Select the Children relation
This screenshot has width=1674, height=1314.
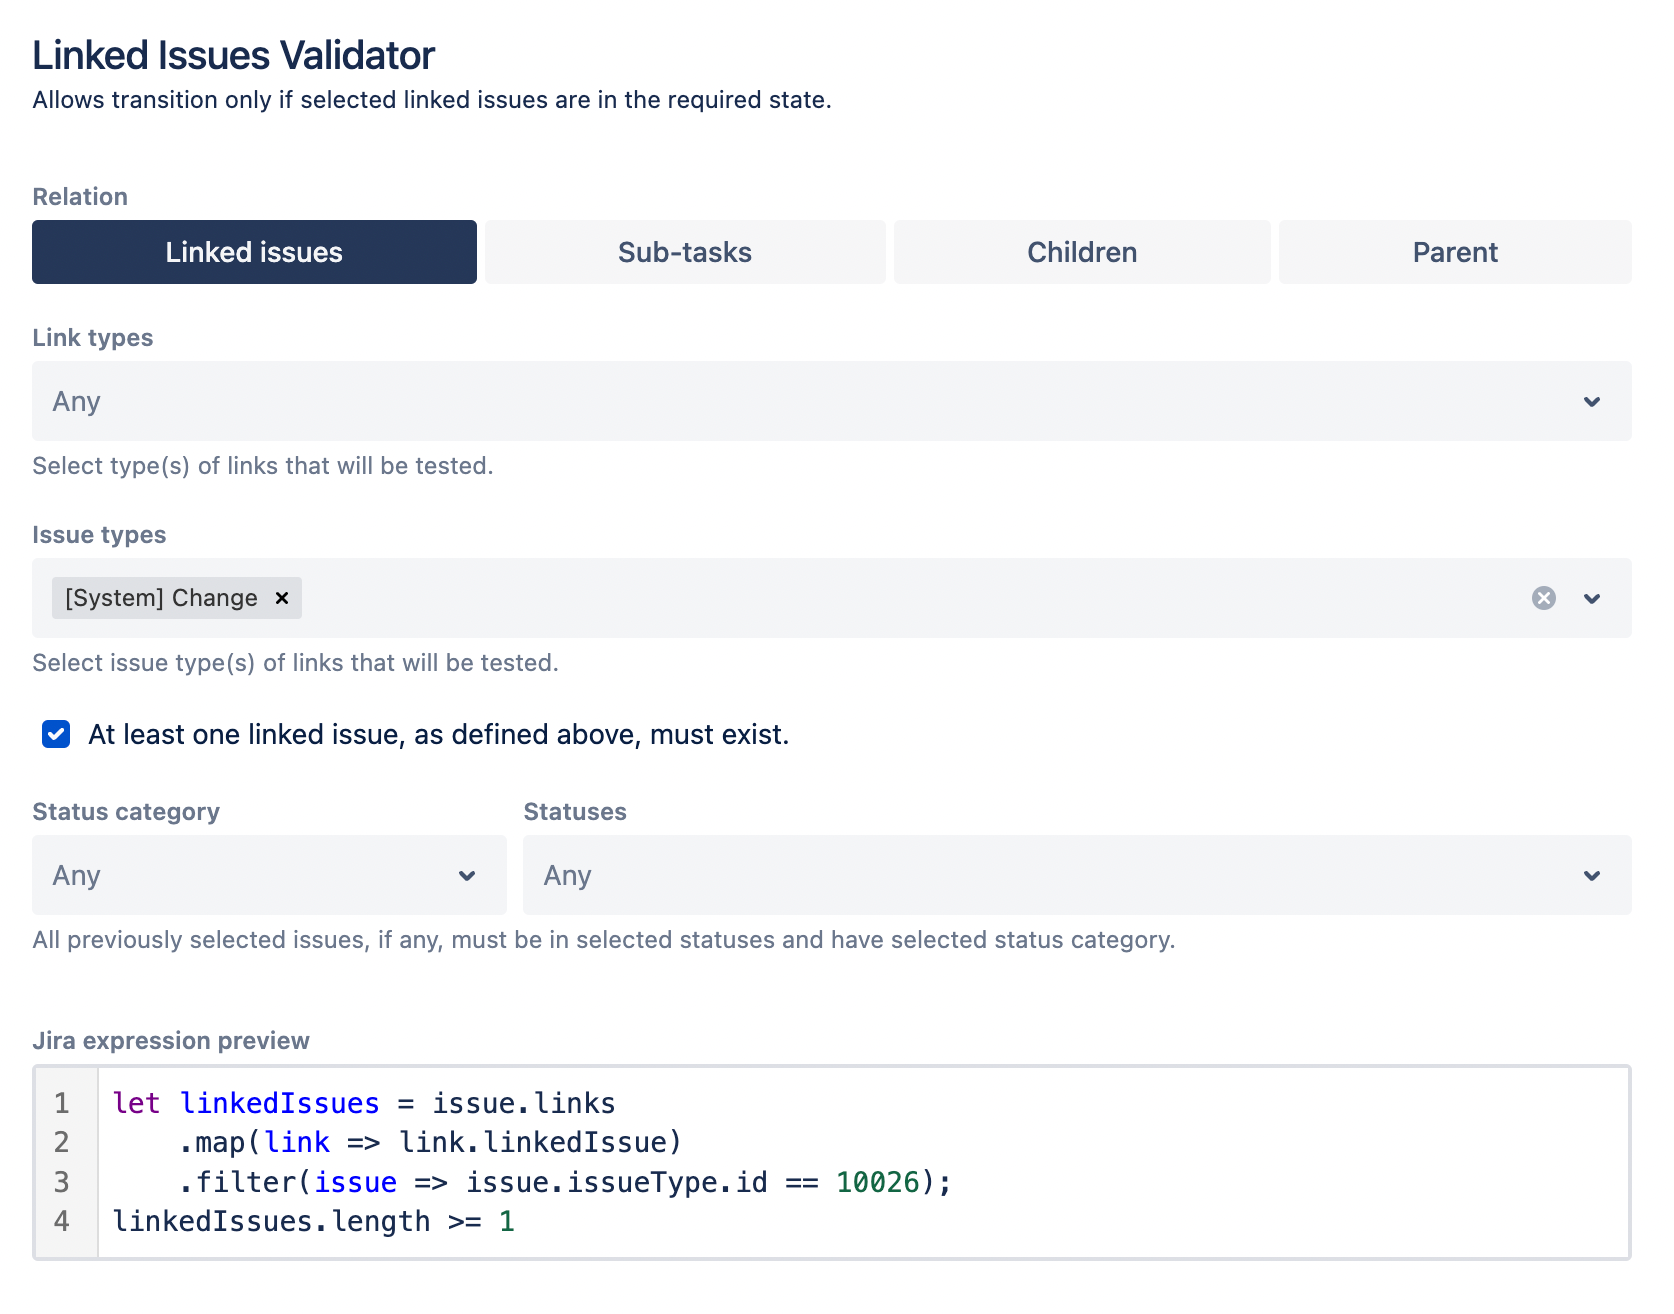tap(1081, 252)
